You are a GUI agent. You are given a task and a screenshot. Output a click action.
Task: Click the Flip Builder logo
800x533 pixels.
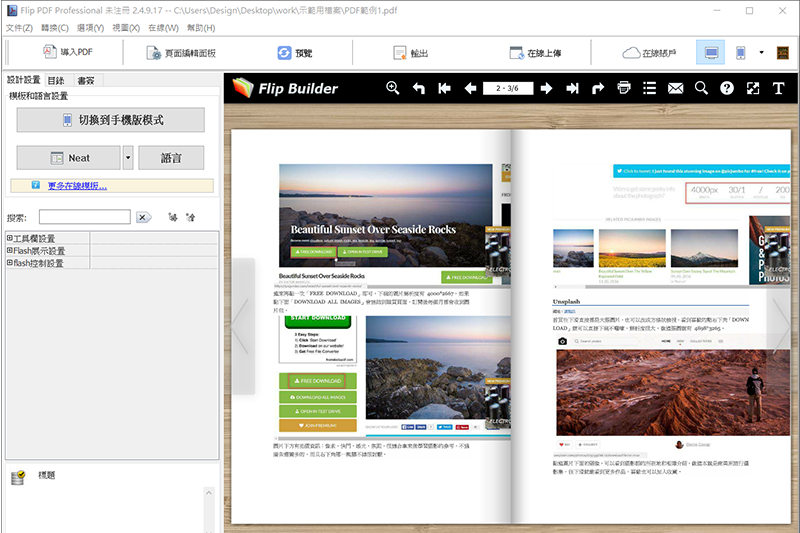click(285, 88)
